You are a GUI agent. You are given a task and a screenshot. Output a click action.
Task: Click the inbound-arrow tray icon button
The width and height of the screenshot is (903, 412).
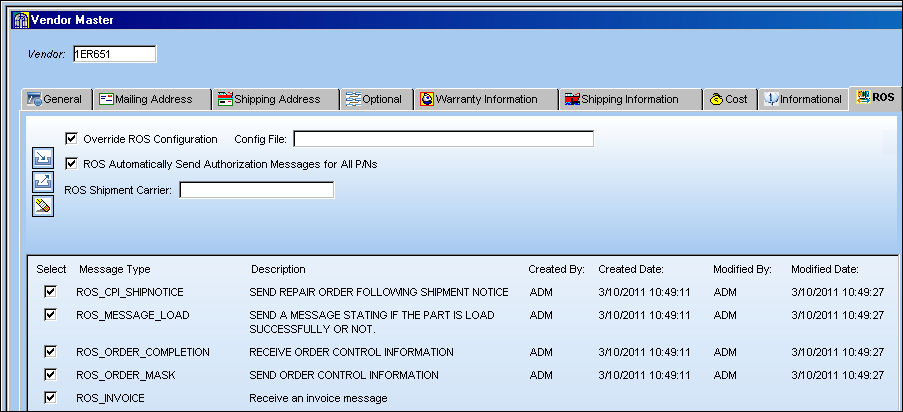click(x=43, y=158)
